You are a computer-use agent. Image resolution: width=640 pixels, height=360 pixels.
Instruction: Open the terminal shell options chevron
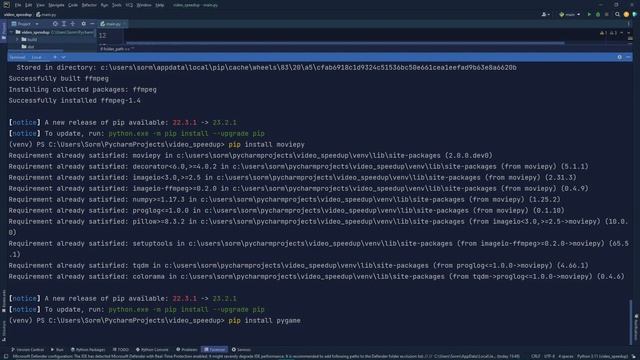click(64, 57)
